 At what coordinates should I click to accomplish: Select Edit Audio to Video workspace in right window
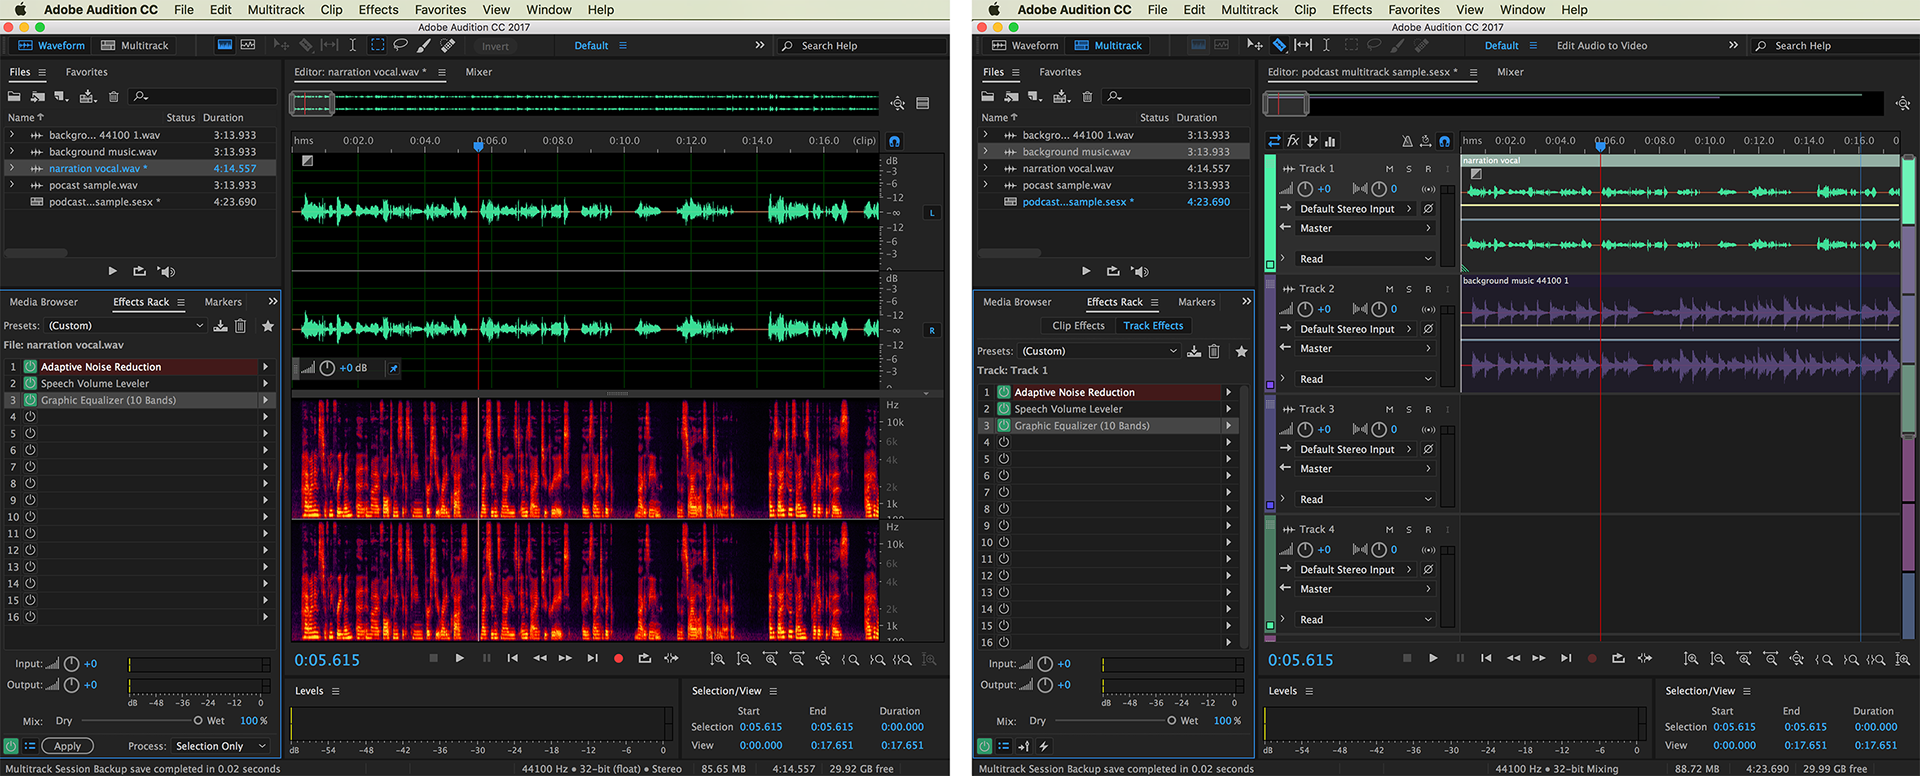pyautogui.click(x=1601, y=45)
